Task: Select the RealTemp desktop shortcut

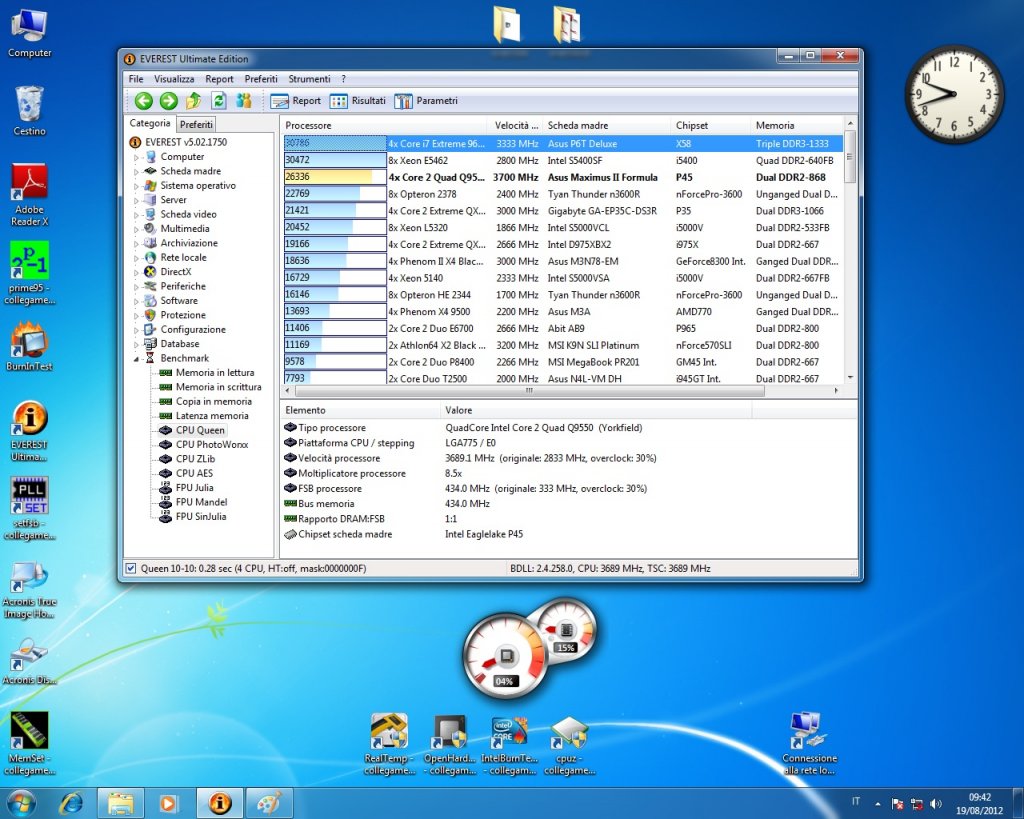Action: click(389, 745)
